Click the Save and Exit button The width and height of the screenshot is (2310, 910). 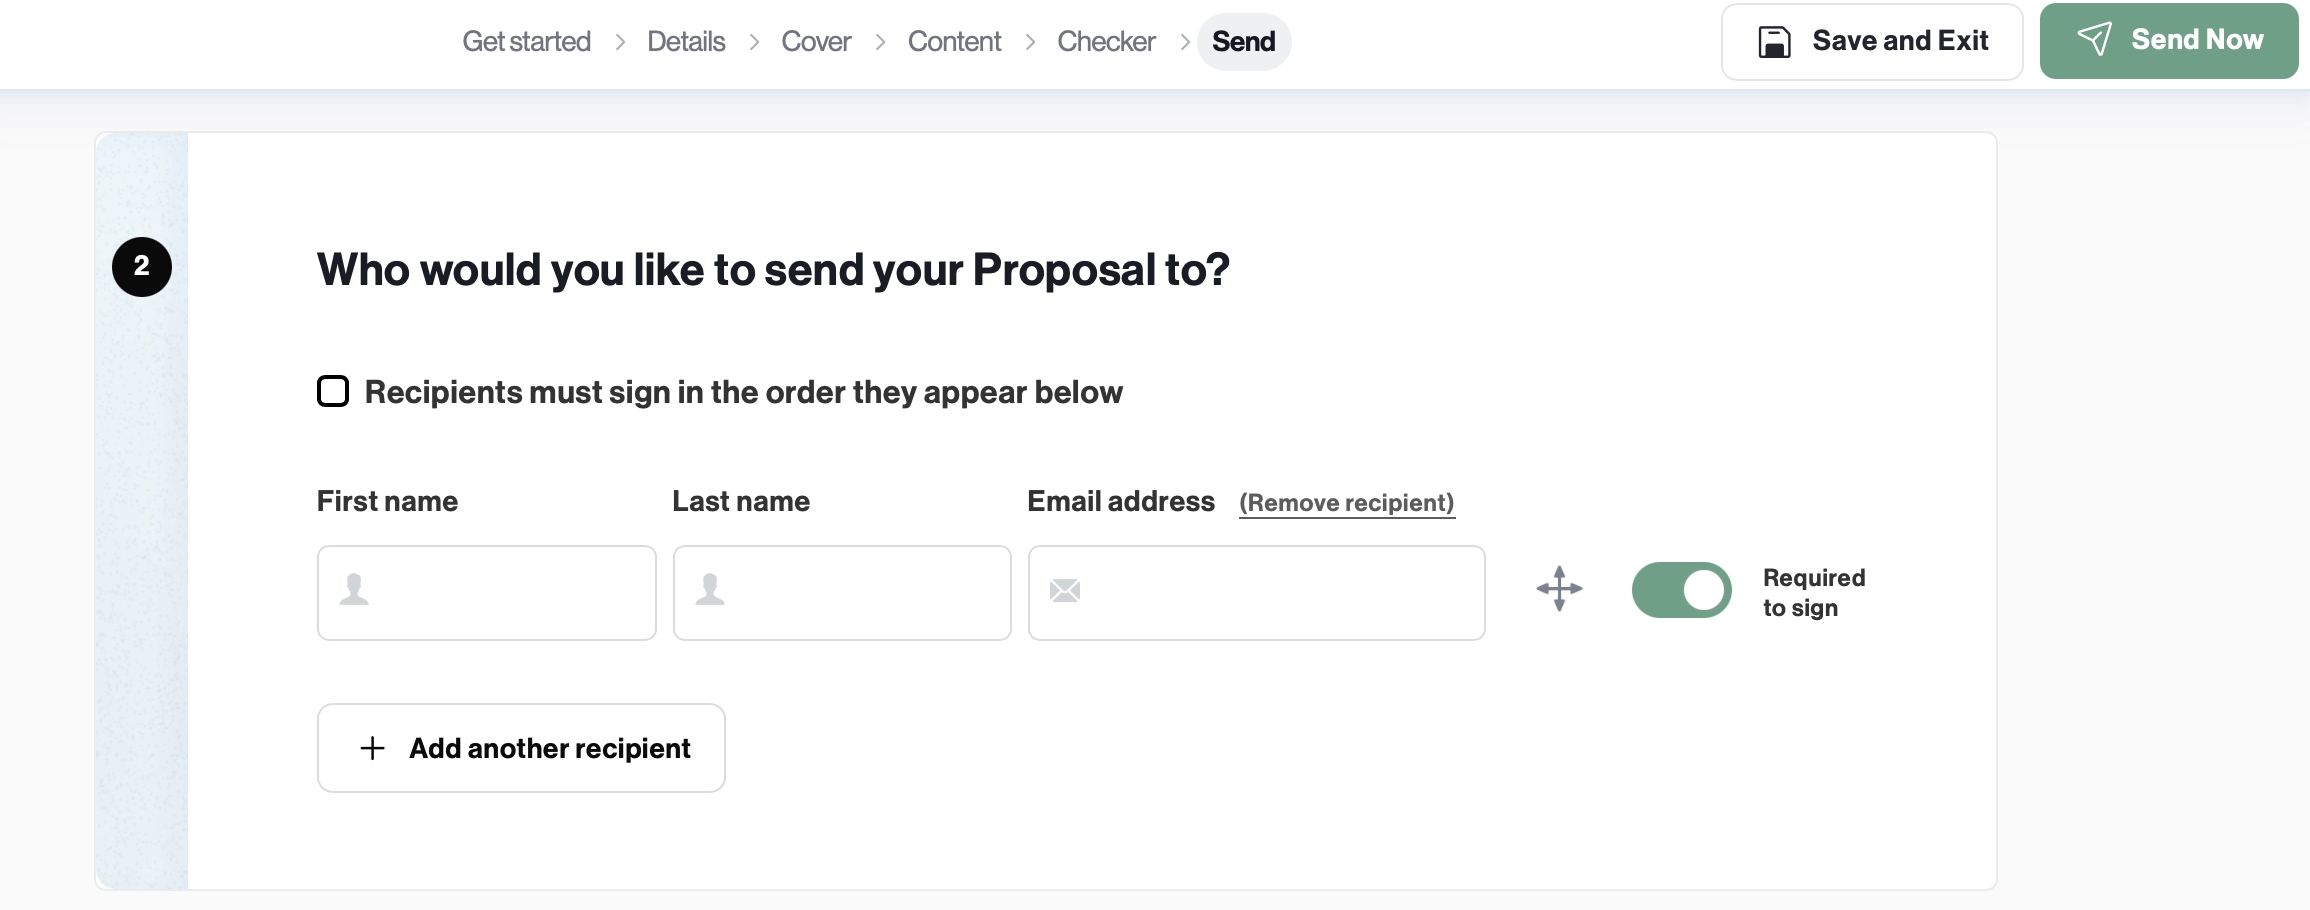tap(1871, 41)
